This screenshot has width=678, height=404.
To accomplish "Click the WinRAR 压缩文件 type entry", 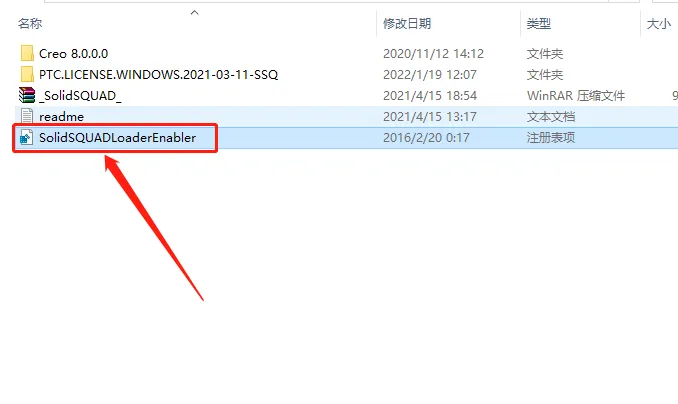I will (576, 96).
